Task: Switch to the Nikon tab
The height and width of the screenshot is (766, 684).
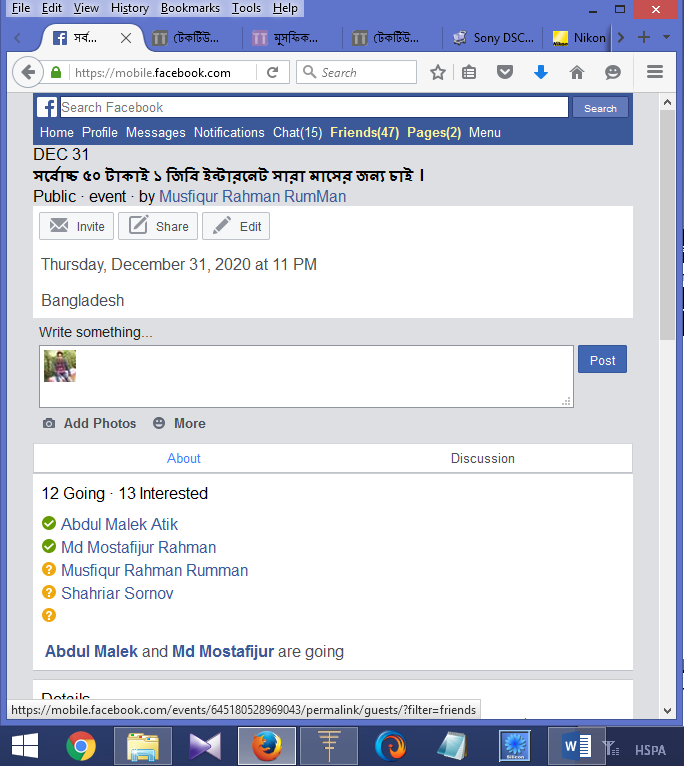Action: click(x=578, y=38)
